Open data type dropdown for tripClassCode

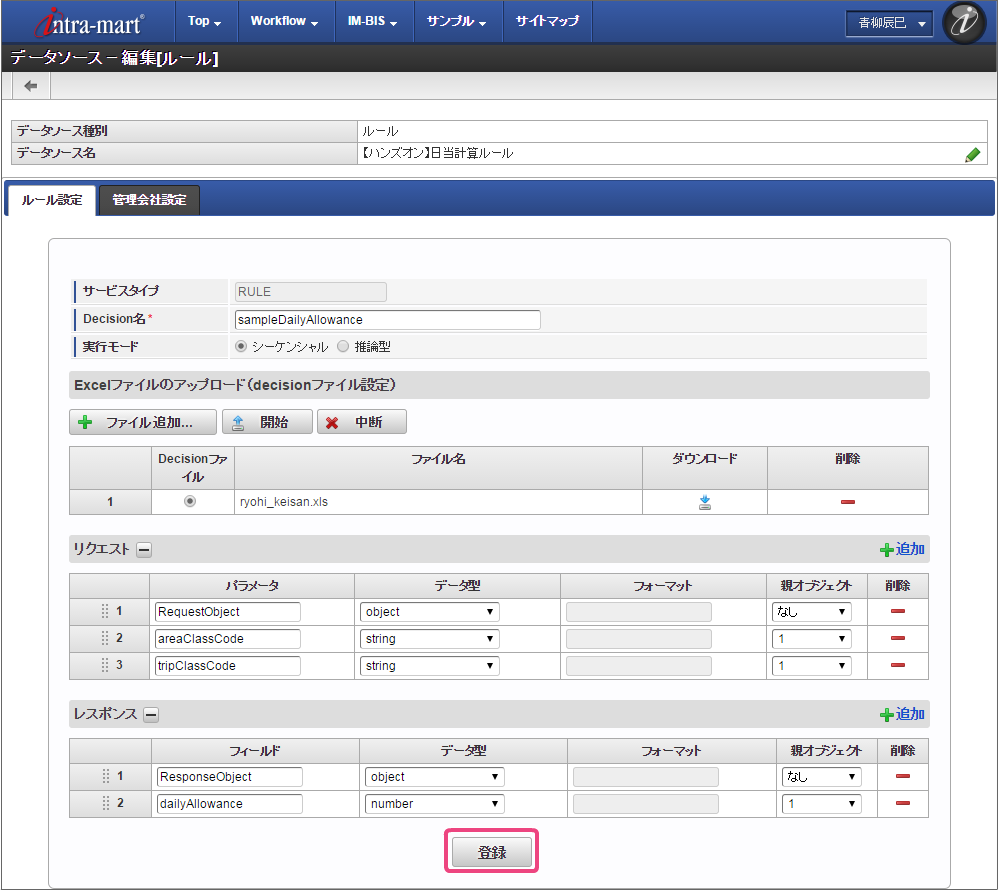click(x=429, y=665)
